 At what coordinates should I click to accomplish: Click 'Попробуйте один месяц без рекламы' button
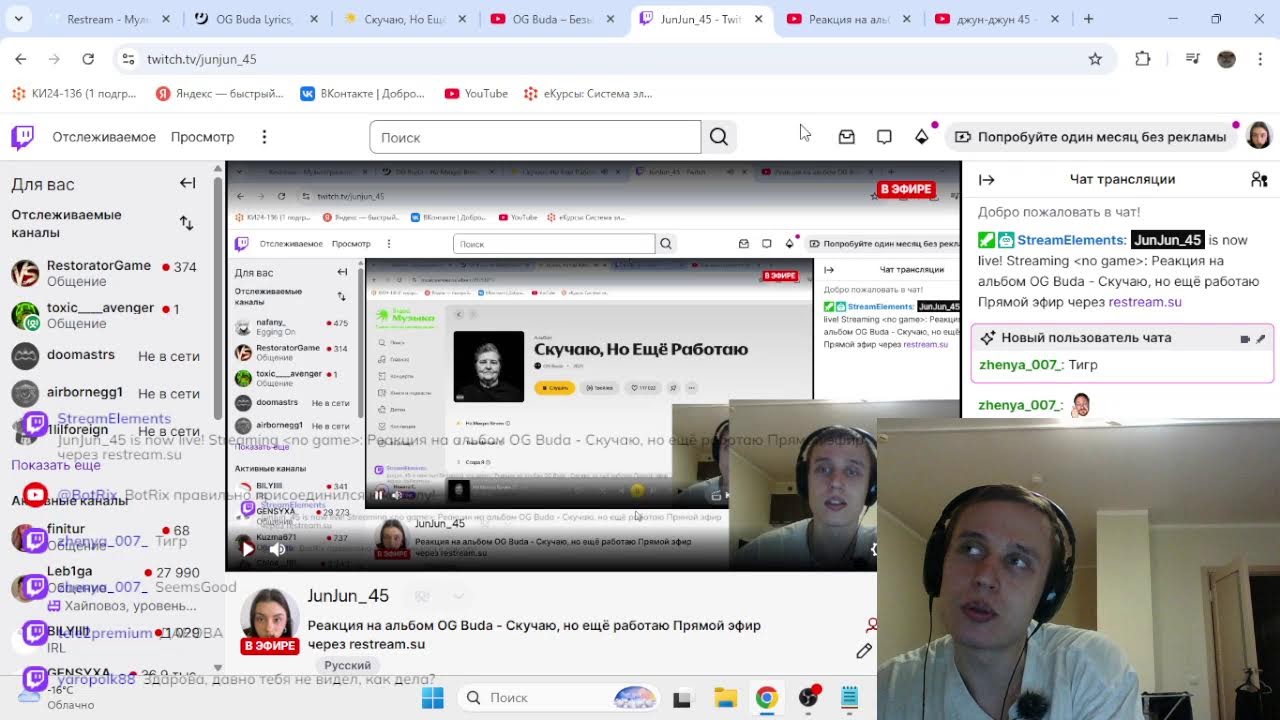point(1090,137)
